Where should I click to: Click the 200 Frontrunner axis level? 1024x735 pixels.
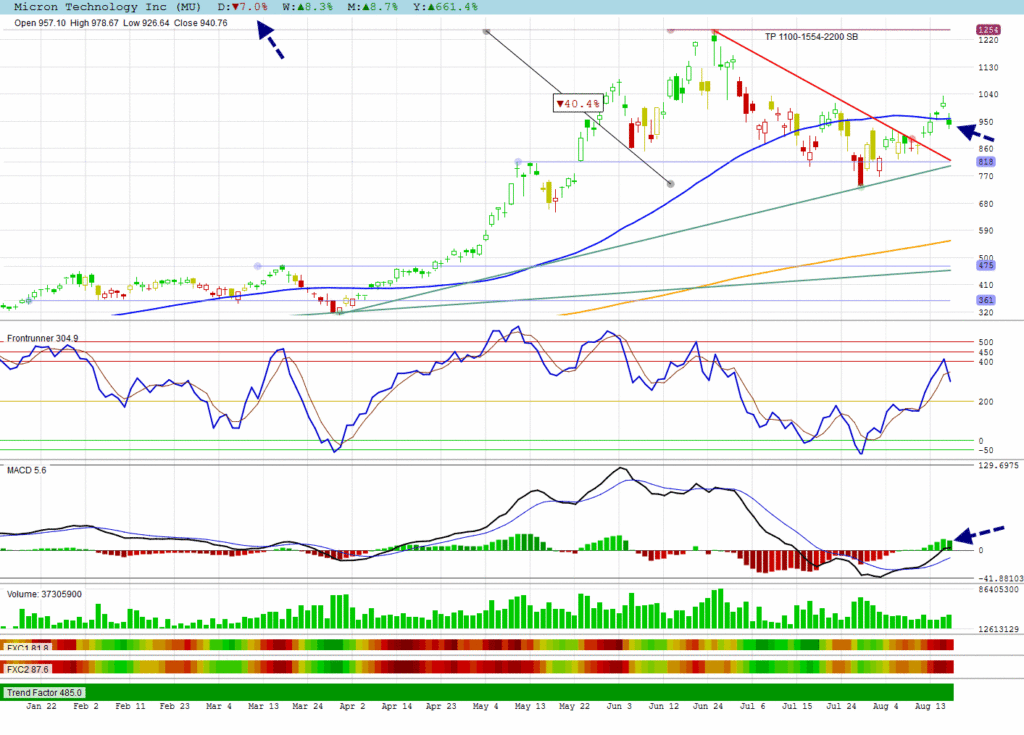(x=985, y=402)
